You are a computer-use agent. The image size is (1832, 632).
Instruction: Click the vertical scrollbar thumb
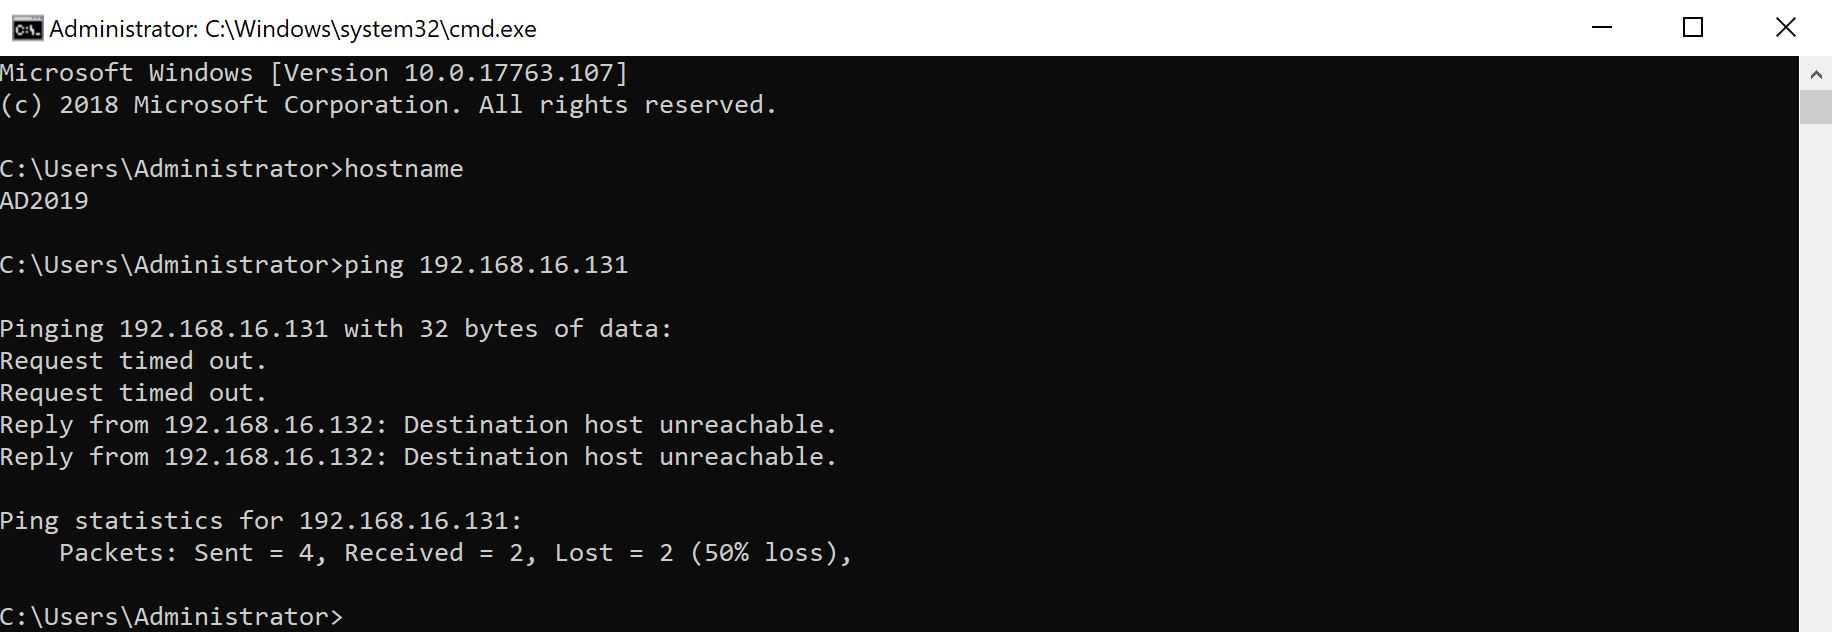pyautogui.click(x=1815, y=107)
